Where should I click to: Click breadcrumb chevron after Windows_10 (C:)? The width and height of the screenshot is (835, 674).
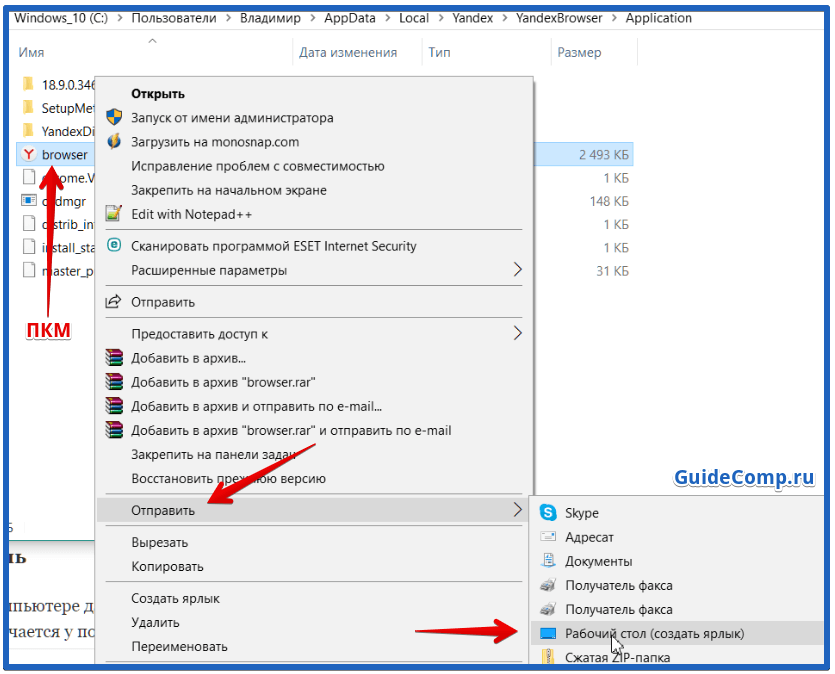point(120,18)
